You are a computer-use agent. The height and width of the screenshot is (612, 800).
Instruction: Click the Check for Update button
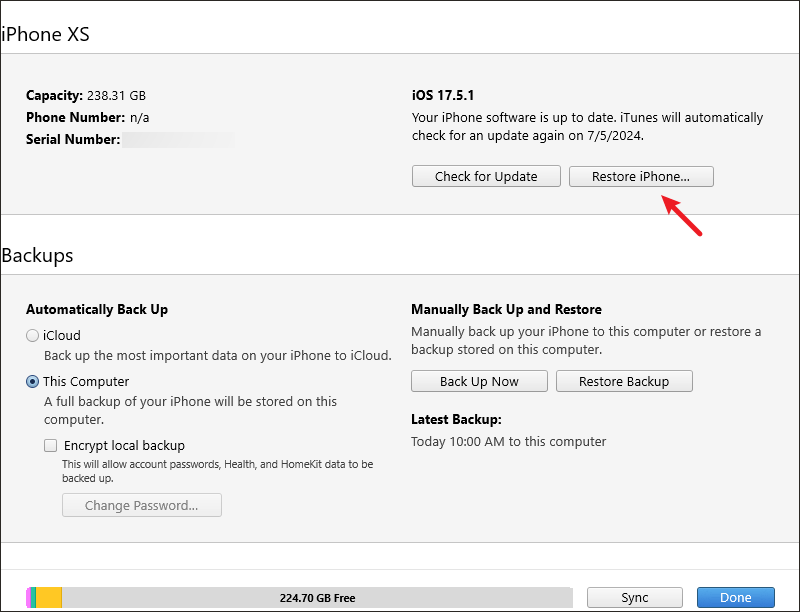coord(486,176)
